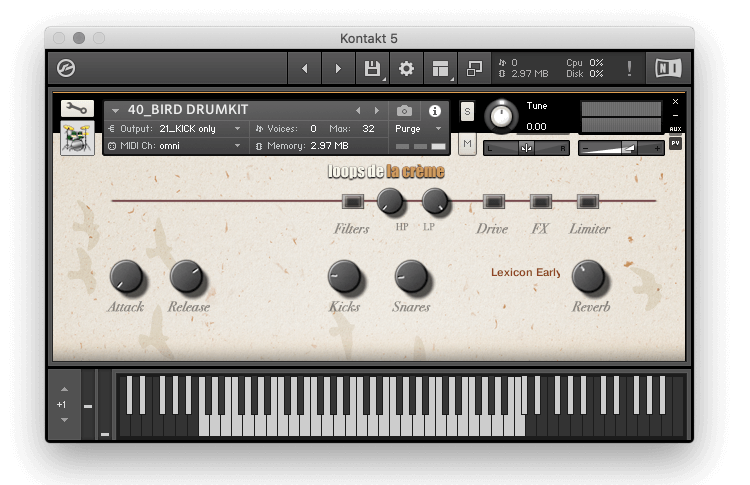
Task: Open the Purge dropdown menu
Action: 418,129
